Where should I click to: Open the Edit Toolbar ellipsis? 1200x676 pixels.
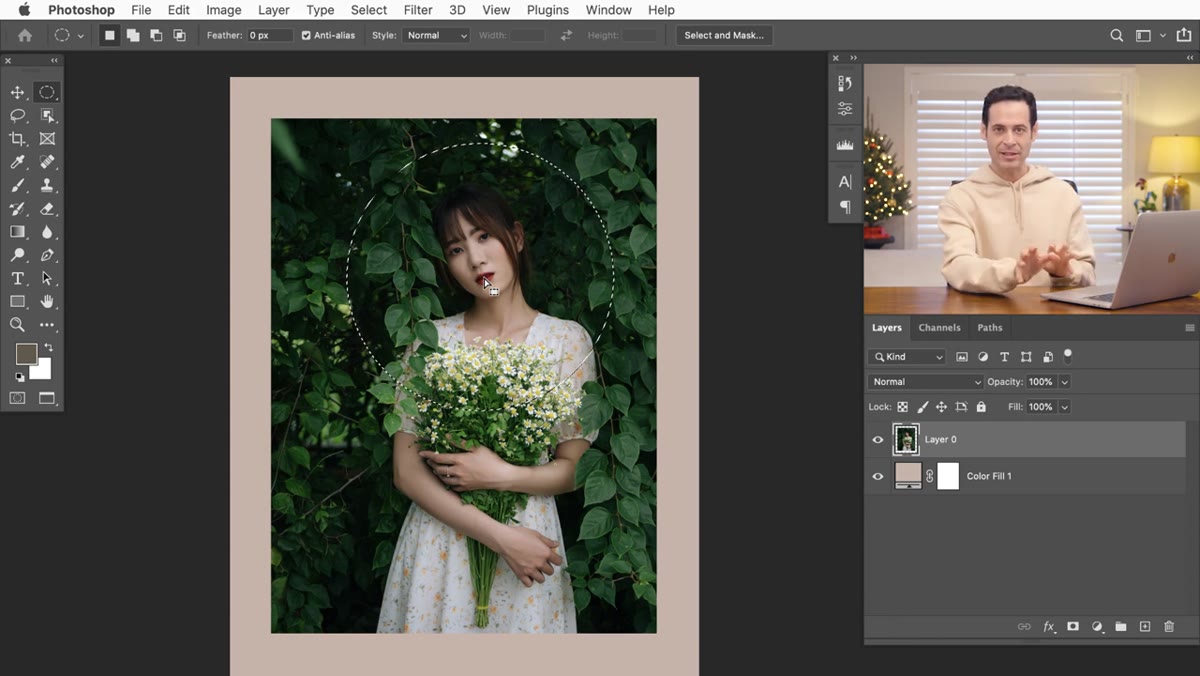[x=47, y=325]
